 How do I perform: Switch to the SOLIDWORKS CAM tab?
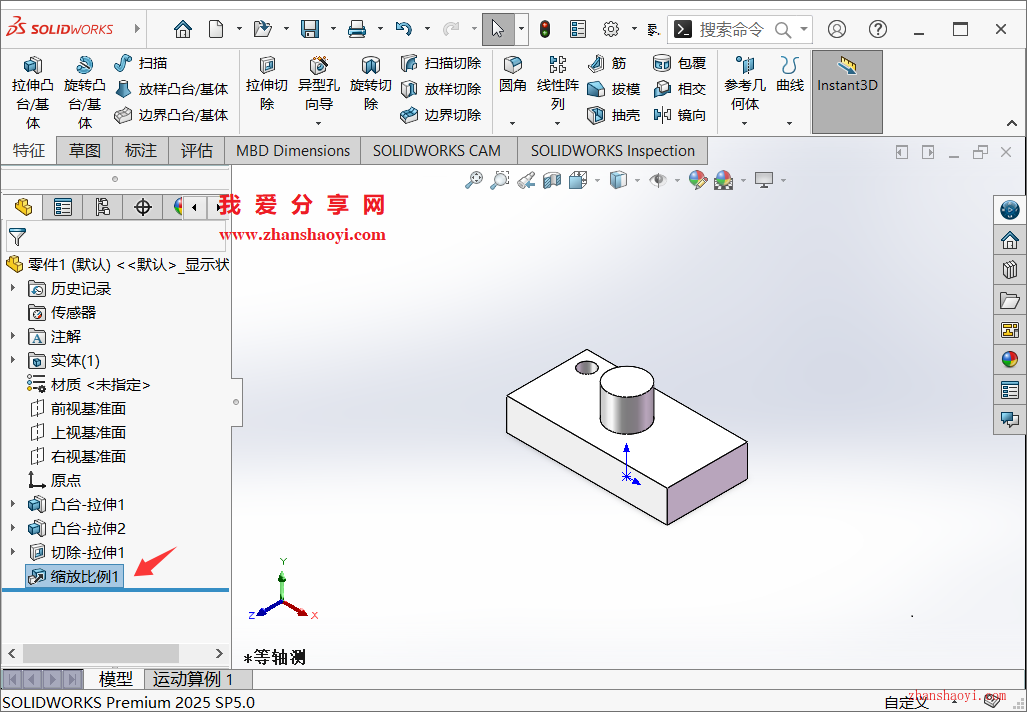[x=437, y=151]
